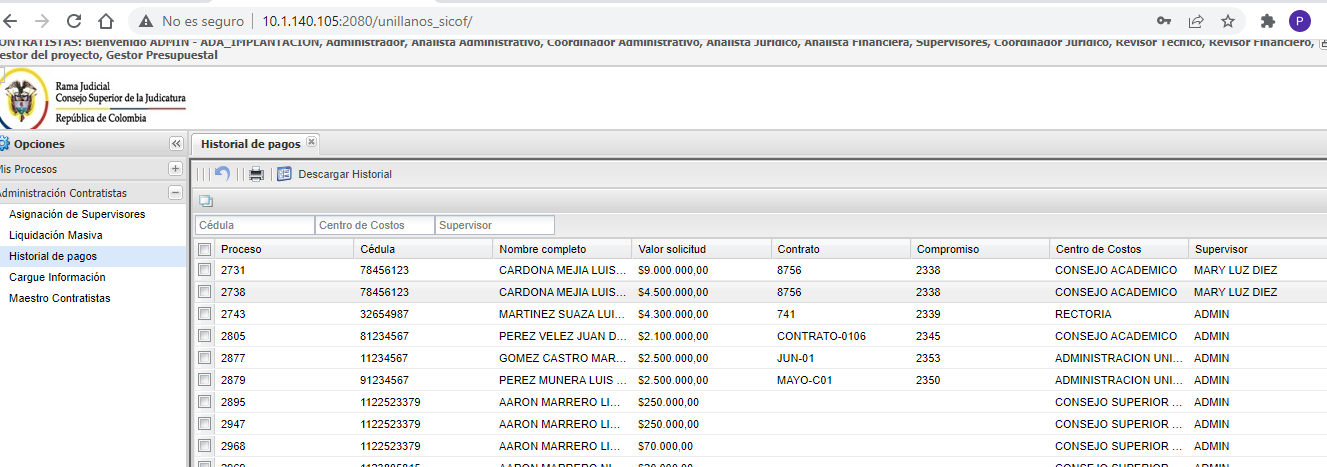Sort by the Valor solicitud column header
The width and height of the screenshot is (1327, 467).
(672, 249)
